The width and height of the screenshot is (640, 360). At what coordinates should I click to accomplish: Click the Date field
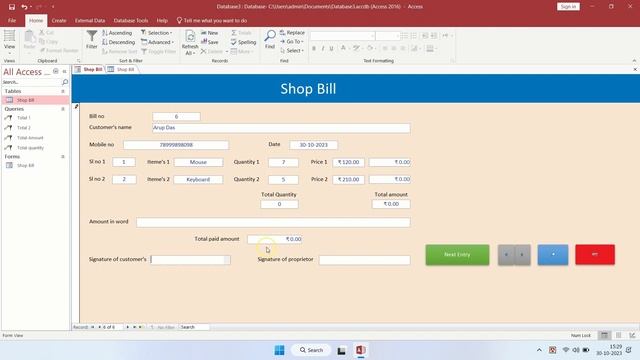313,145
